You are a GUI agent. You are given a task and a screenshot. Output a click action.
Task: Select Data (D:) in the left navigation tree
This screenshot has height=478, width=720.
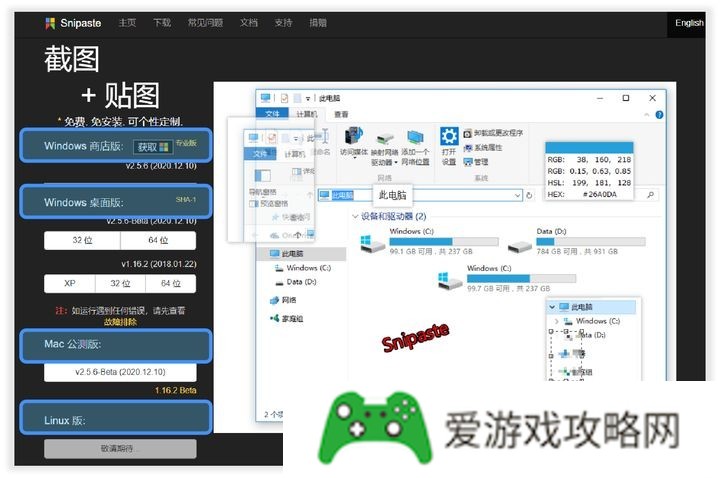click(x=295, y=282)
